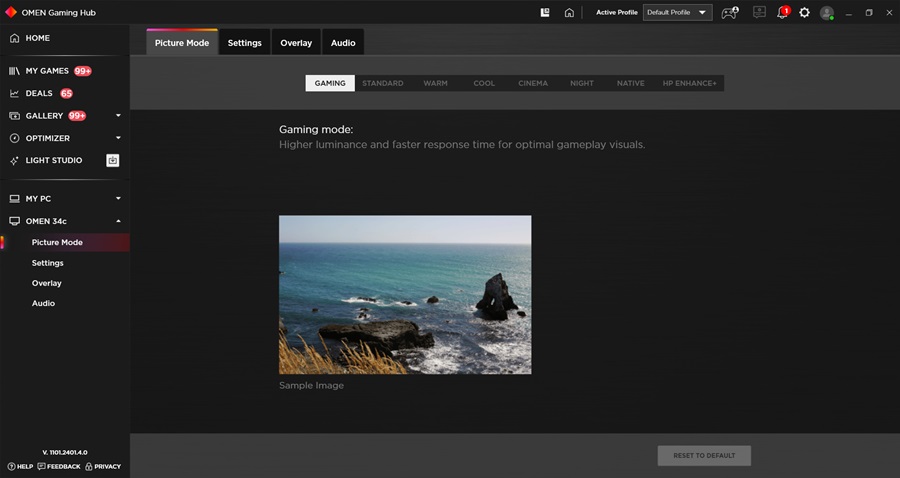Open the Privacy link
Viewport: 900px width, 478px height.
click(x=103, y=466)
